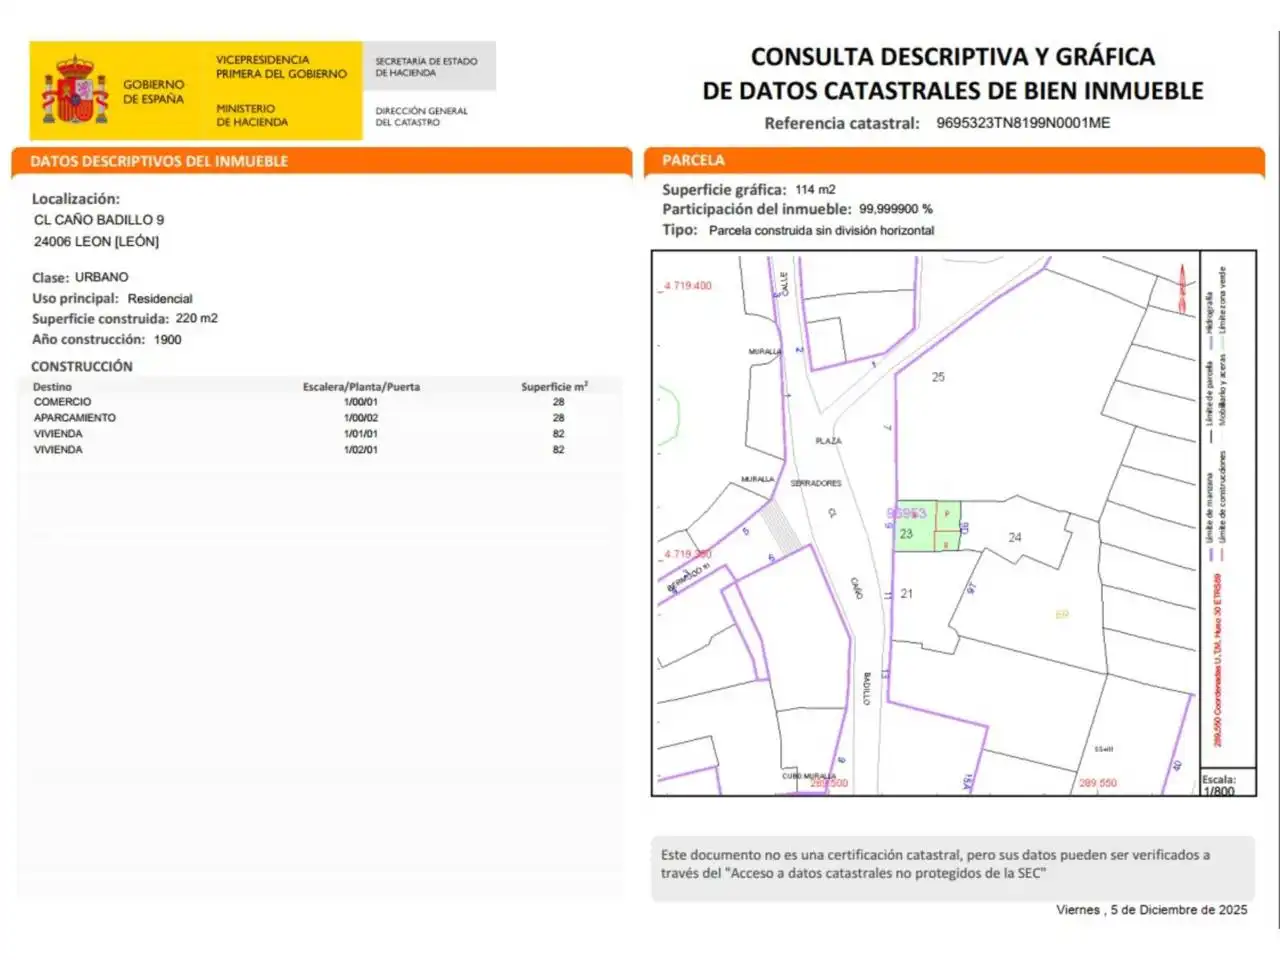Select the 'APARCAMIENTO' table row
1280x960 pixels.
(320, 418)
